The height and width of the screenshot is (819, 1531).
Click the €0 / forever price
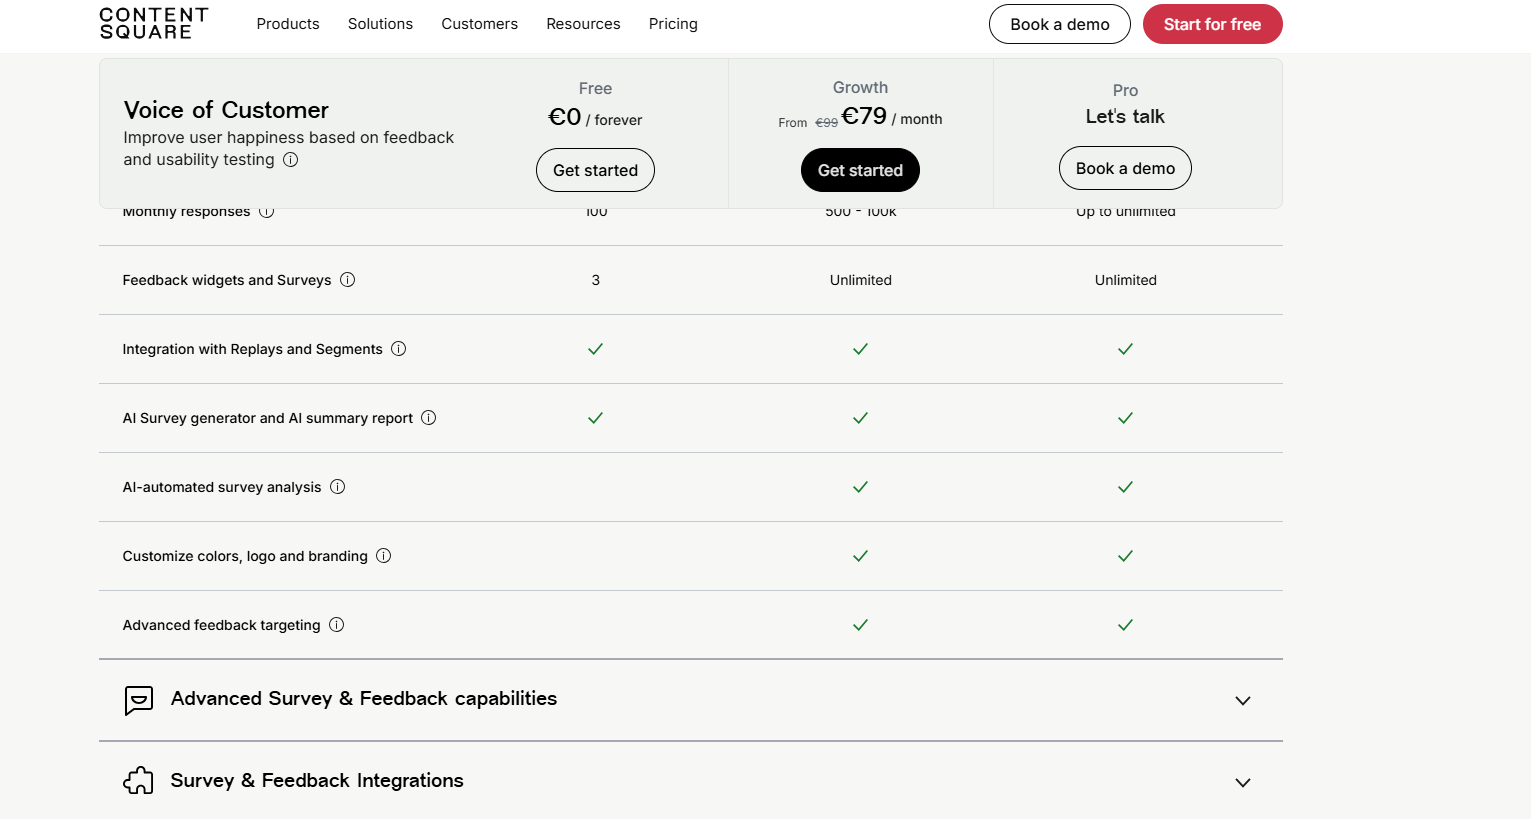pos(595,118)
